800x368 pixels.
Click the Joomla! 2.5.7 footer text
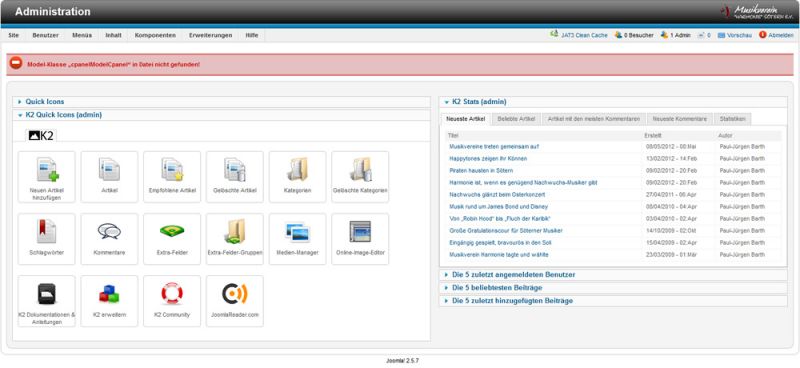[402, 360]
